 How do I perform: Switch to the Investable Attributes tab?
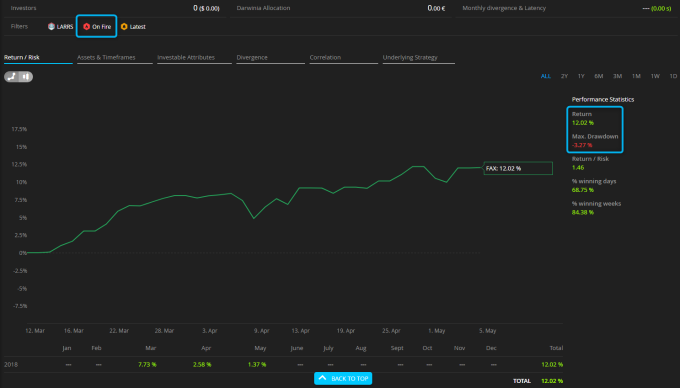pos(186,57)
